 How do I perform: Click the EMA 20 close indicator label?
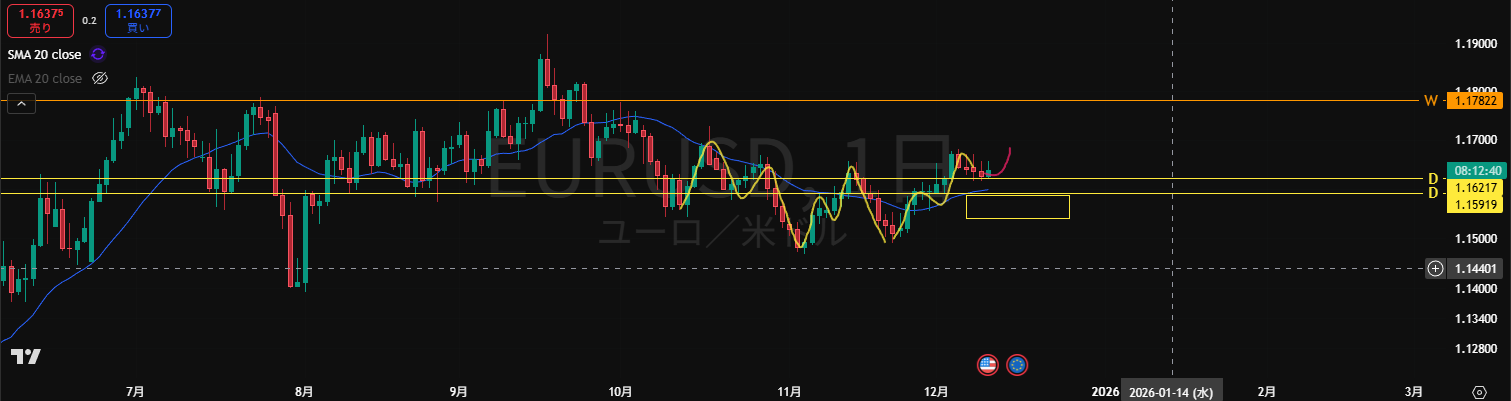pyautogui.click(x=44, y=78)
